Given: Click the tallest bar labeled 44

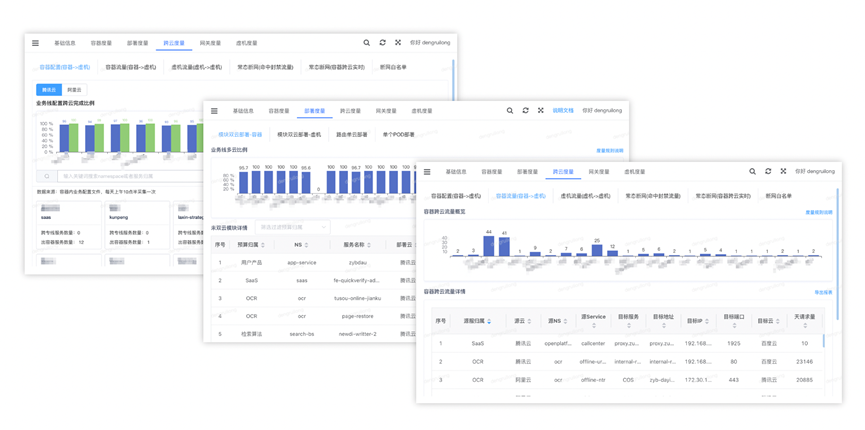Looking at the screenshot, I should pyautogui.click(x=489, y=246).
